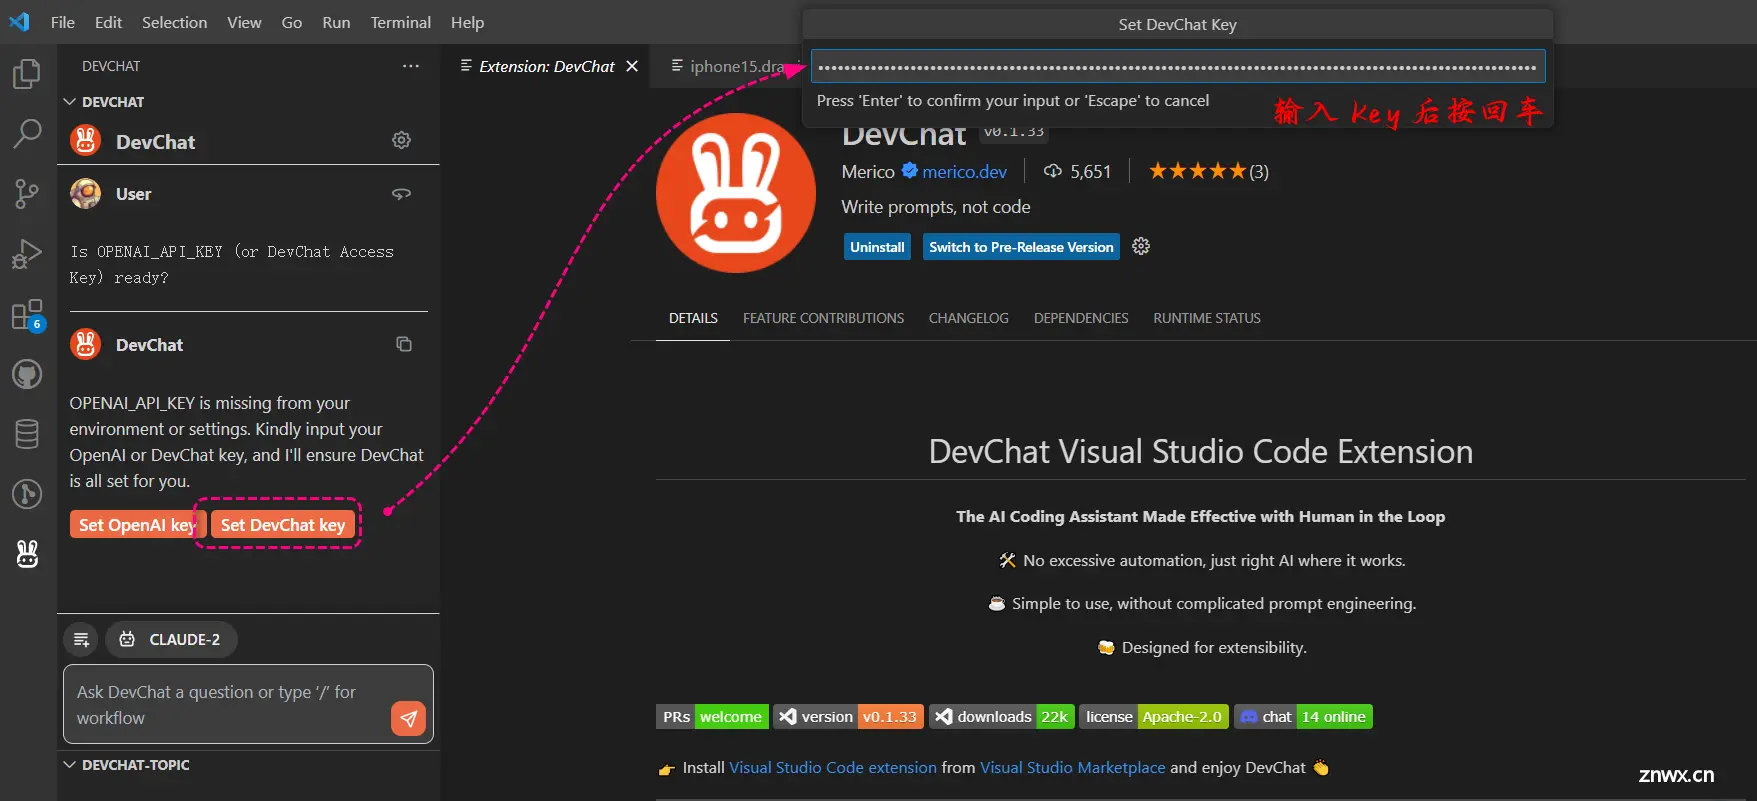The image size is (1757, 801).
Task: Click the Uninstall button
Action: pyautogui.click(x=877, y=247)
